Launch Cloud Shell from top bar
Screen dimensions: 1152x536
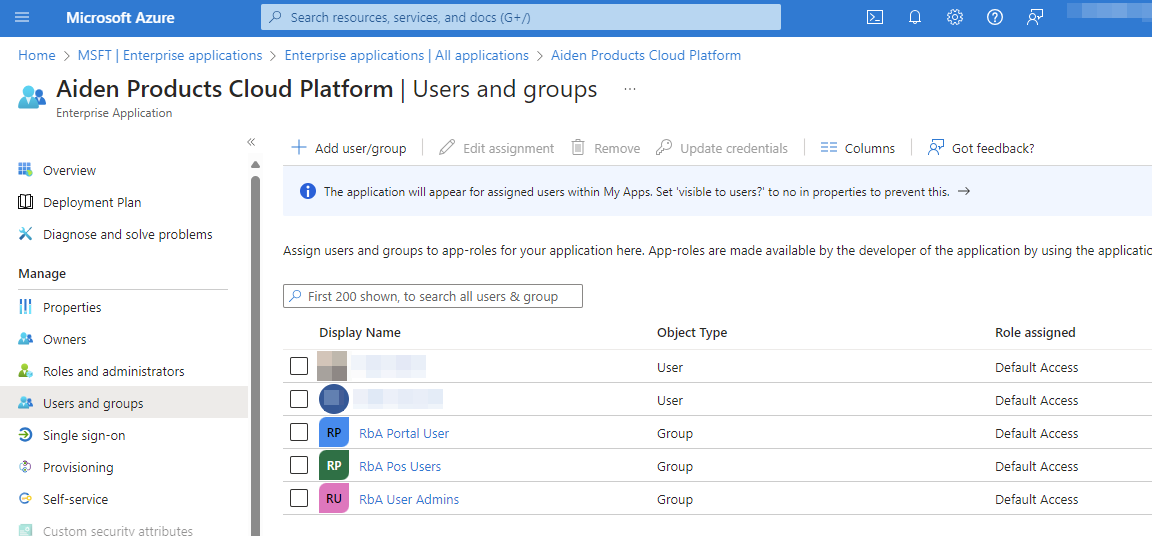[874, 17]
